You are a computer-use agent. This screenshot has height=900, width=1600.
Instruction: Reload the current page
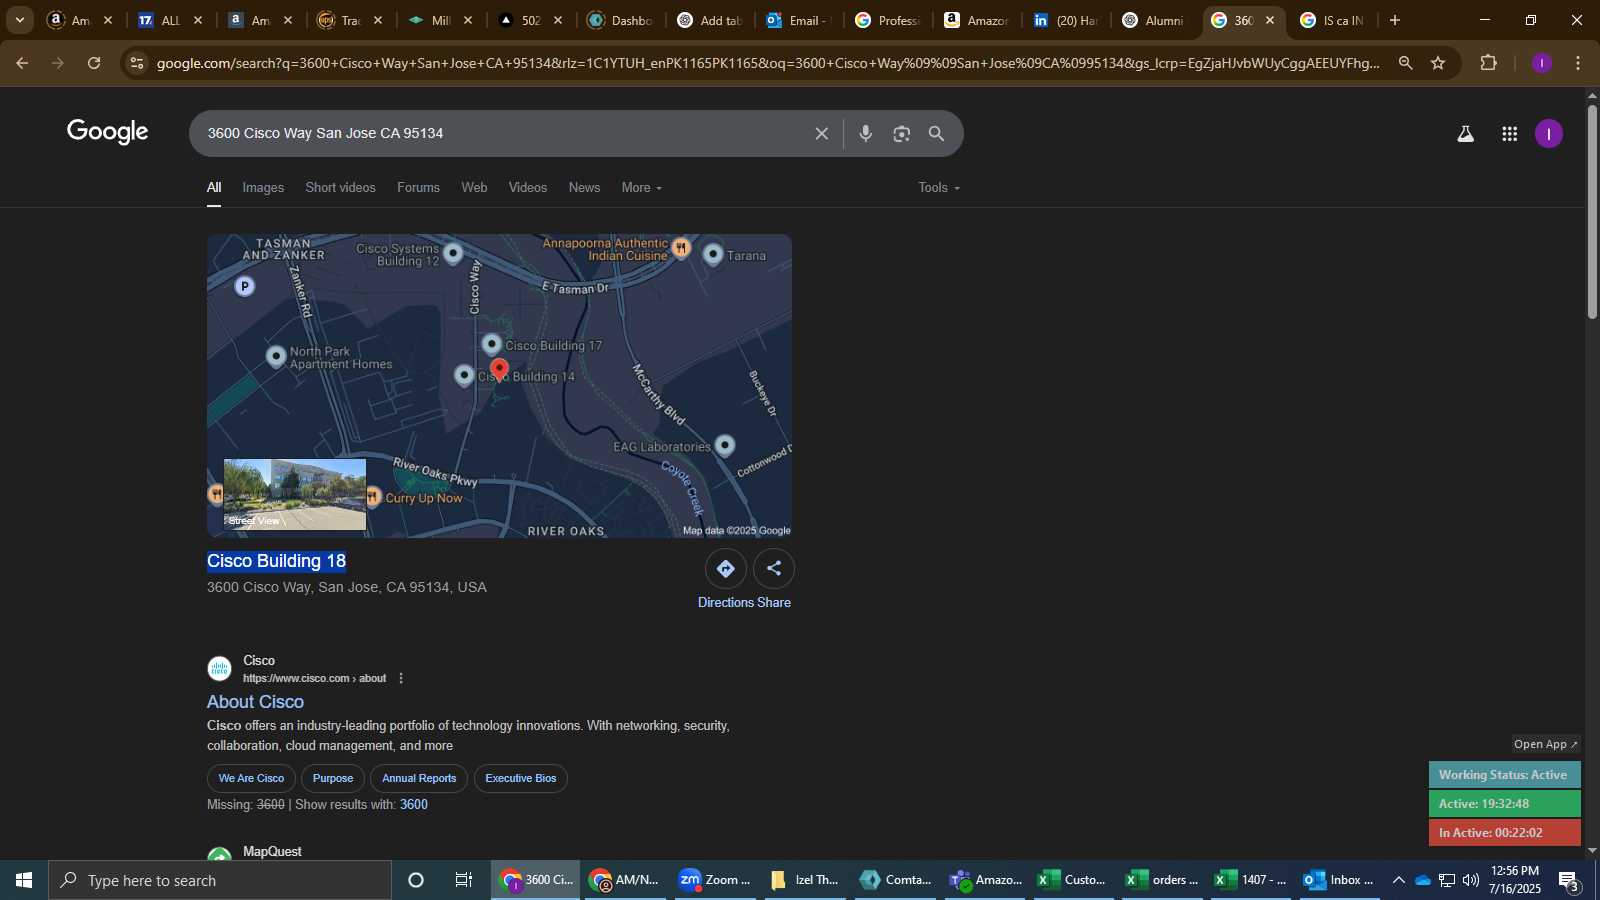[x=94, y=63]
